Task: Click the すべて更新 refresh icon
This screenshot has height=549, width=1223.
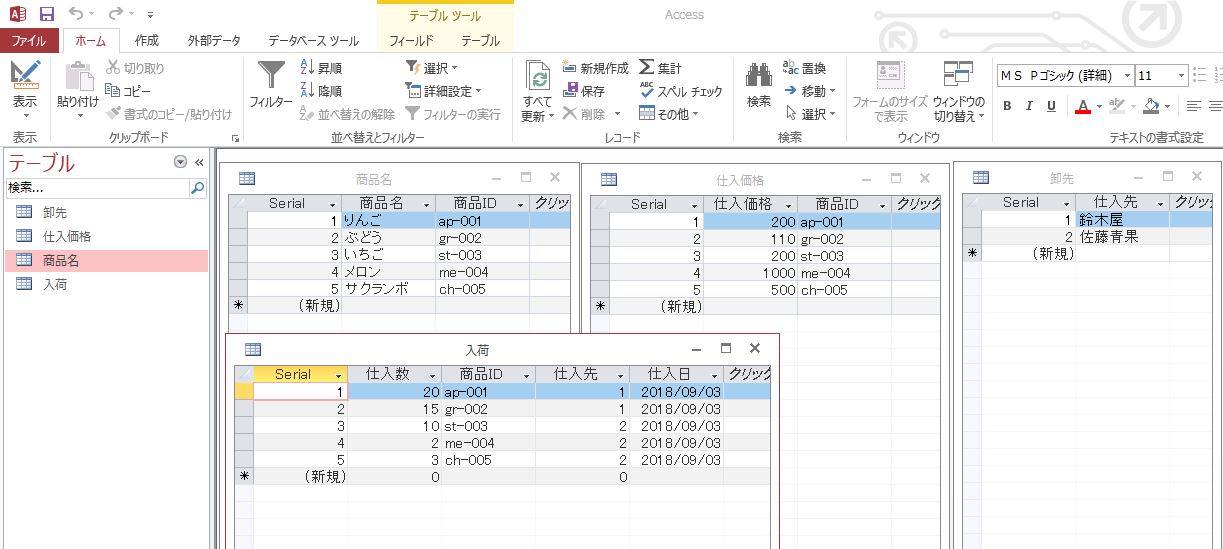Action: (538, 75)
